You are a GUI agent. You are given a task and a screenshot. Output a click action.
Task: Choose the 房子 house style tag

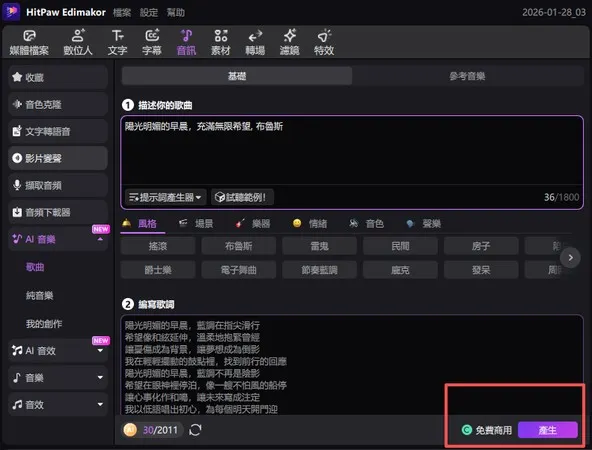481,246
